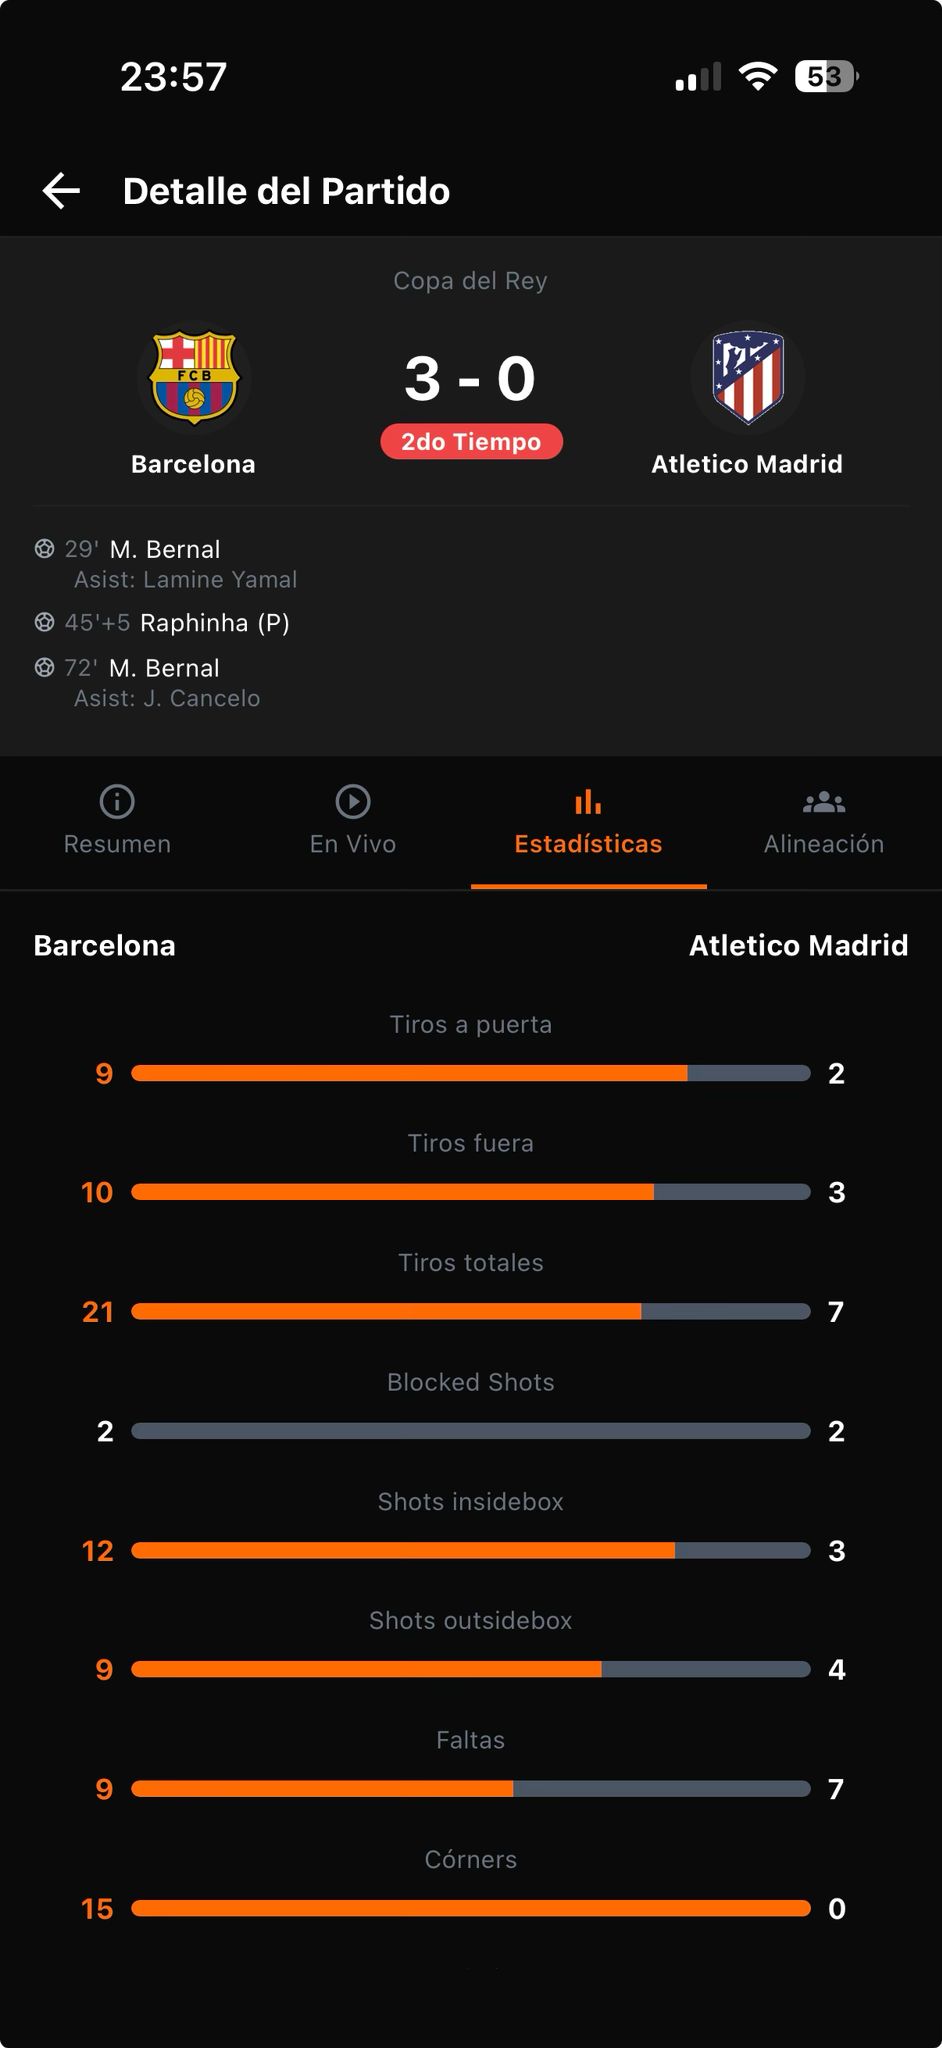
Task: Click the Estadísticas bar chart icon
Action: pos(588,801)
